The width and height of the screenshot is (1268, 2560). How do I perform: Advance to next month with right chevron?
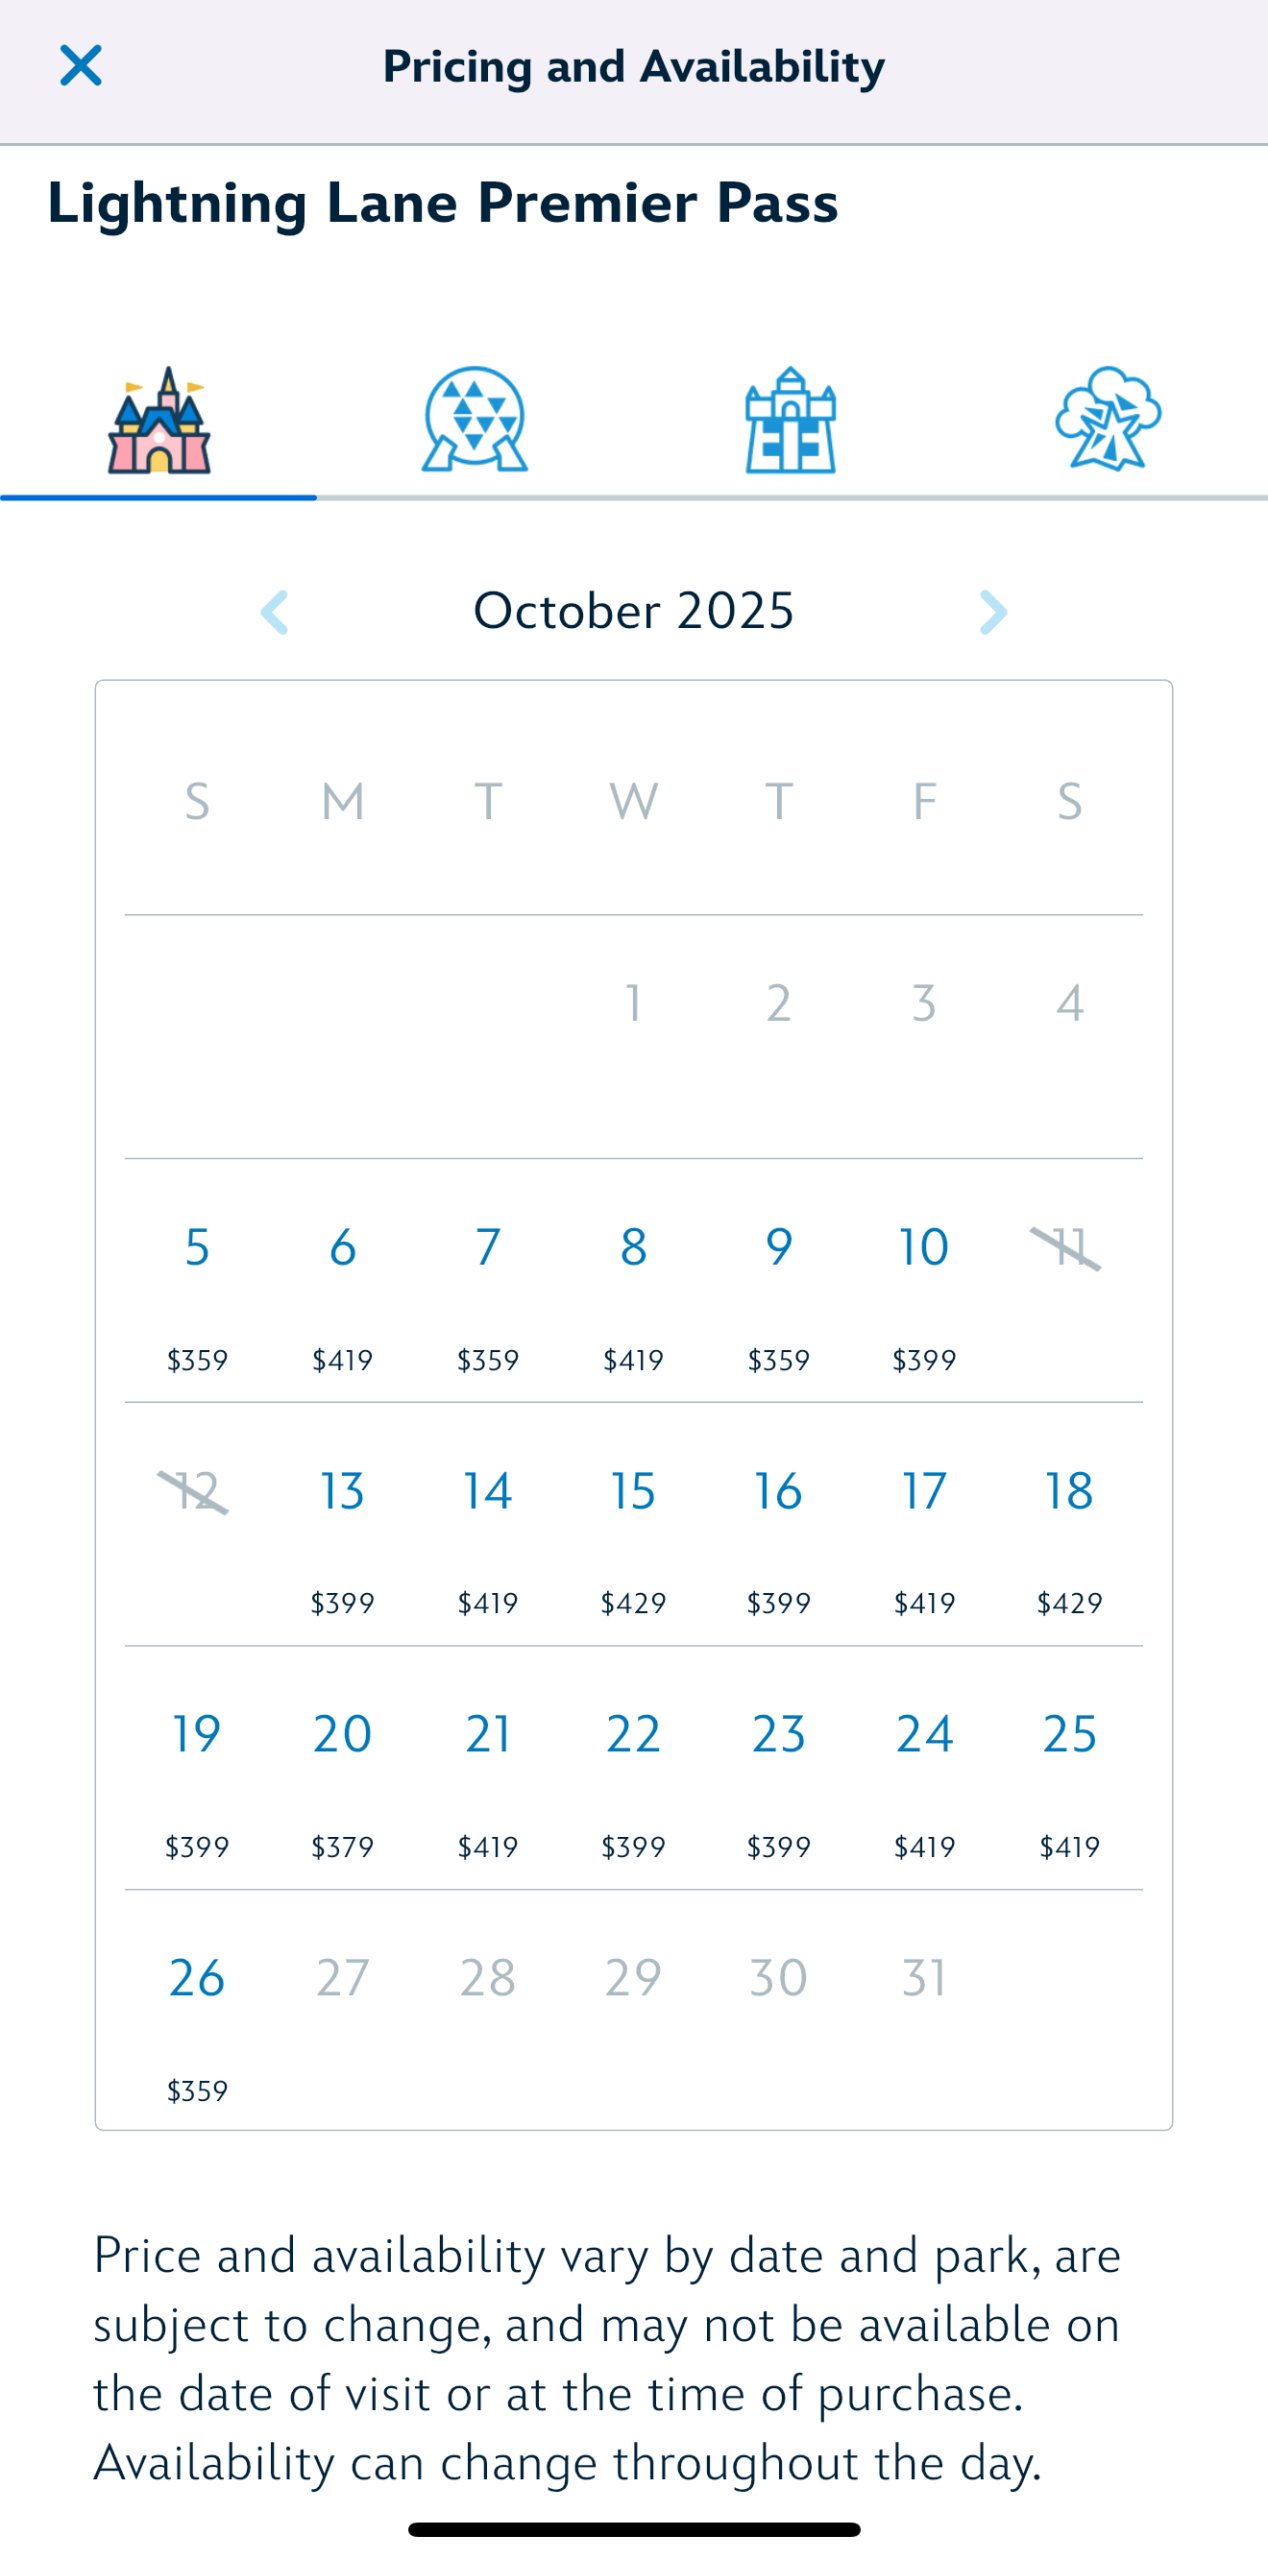click(993, 612)
